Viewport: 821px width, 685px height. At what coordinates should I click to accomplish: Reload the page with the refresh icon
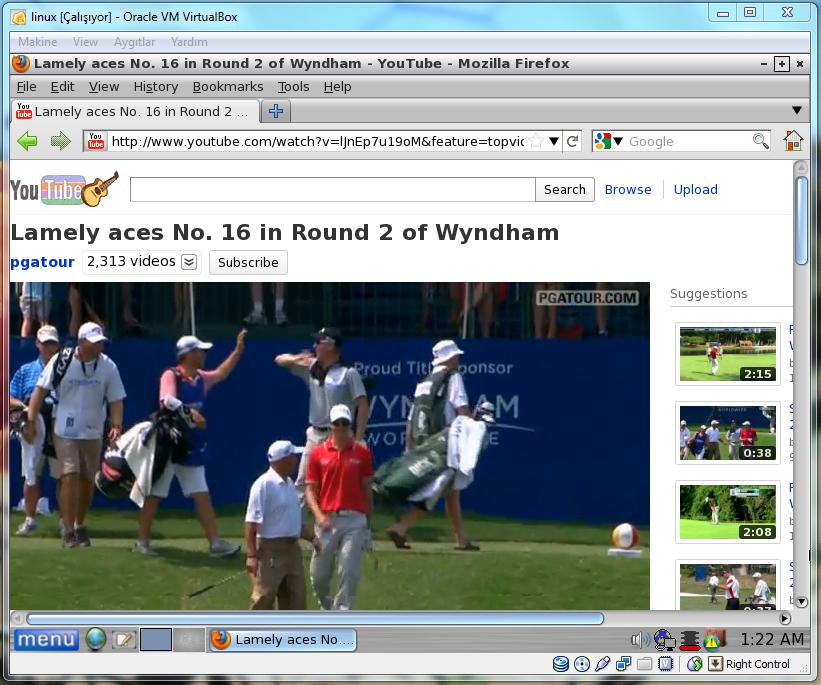(572, 141)
